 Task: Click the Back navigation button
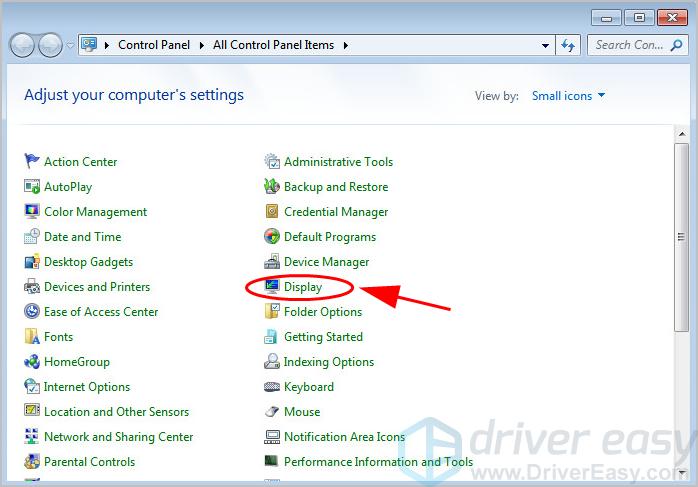(x=22, y=45)
